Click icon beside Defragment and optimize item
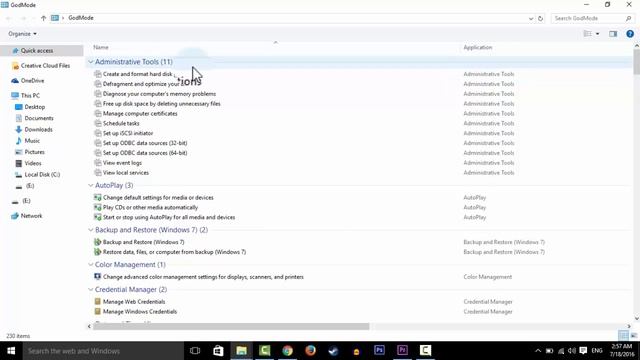 pos(98,84)
